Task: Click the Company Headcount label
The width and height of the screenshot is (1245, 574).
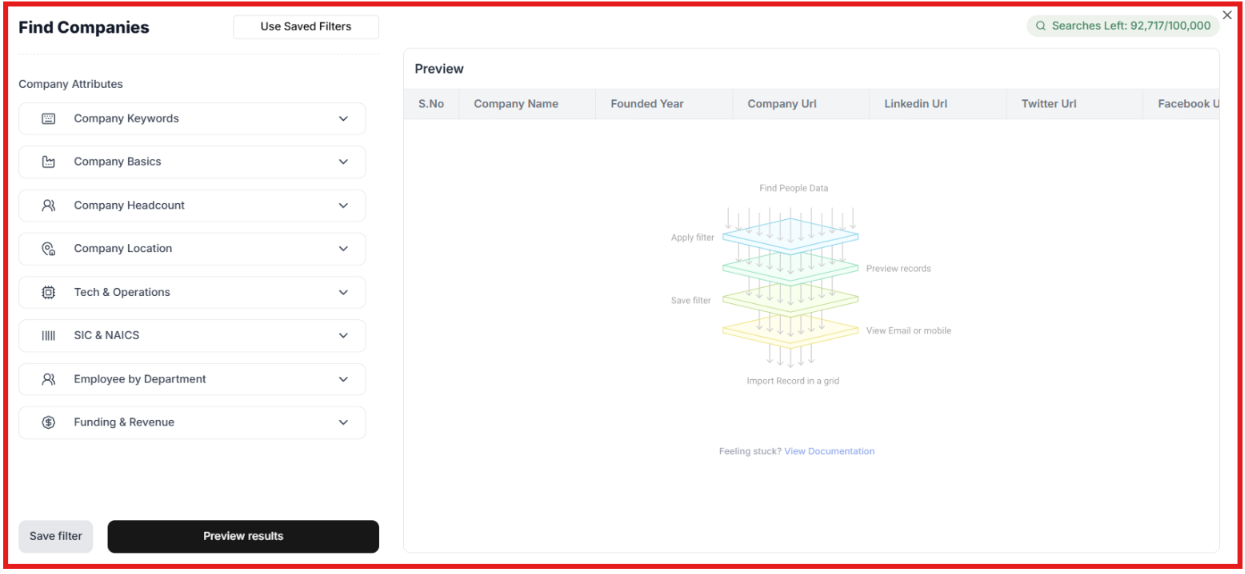Action: click(x=129, y=206)
